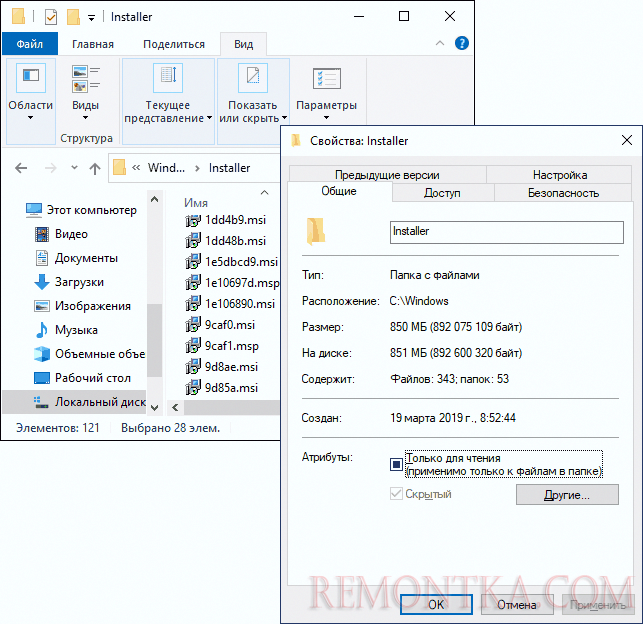The image size is (643, 624).
Task: Toggle the Скрытый checkbox
Action: click(x=396, y=494)
